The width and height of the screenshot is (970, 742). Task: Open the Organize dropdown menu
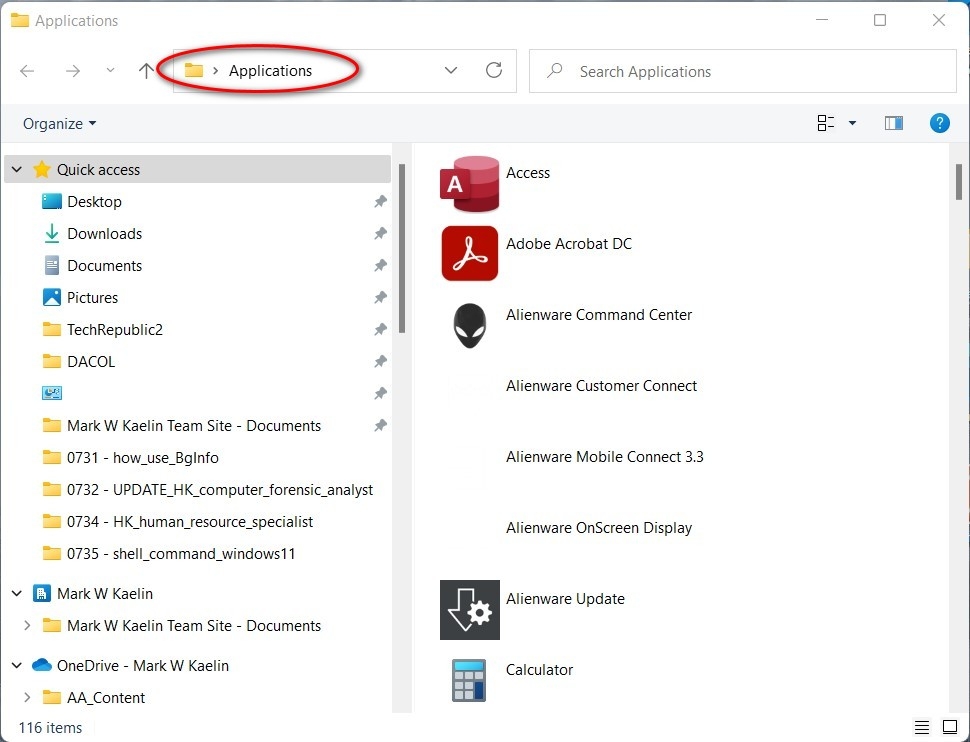(60, 124)
